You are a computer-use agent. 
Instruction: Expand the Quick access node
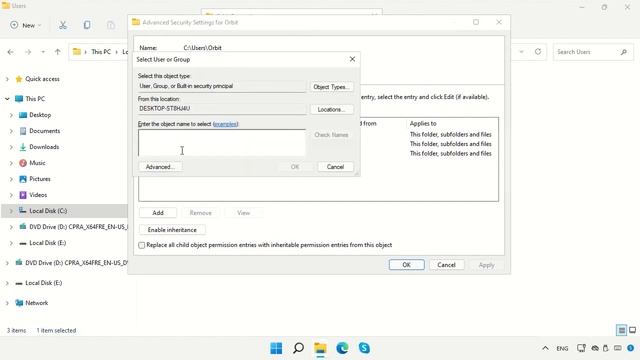(x=7, y=79)
